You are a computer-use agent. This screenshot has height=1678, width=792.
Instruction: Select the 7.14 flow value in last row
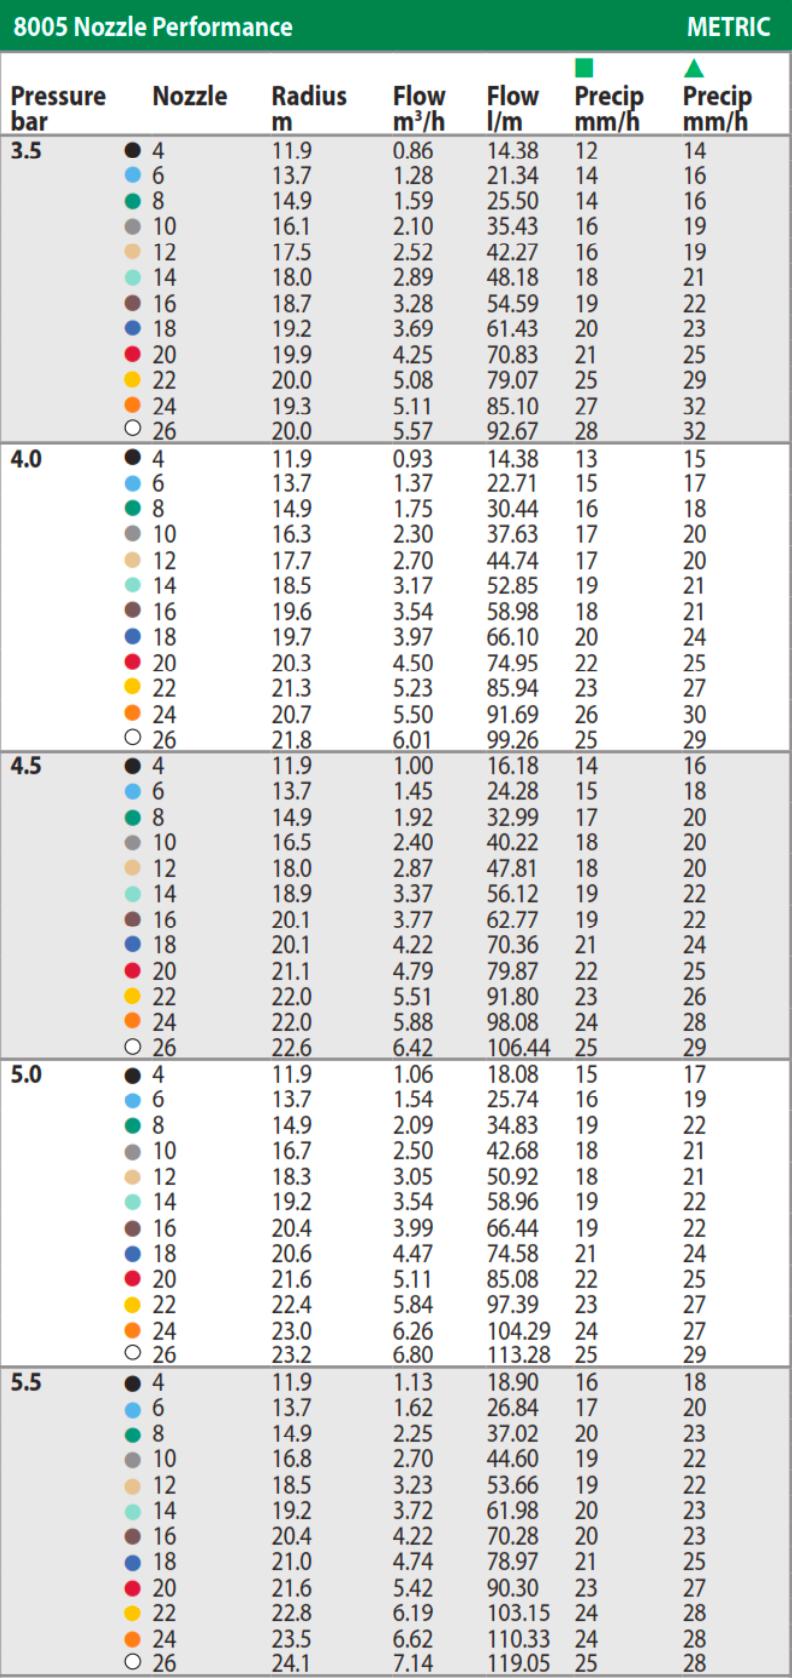[412, 1664]
